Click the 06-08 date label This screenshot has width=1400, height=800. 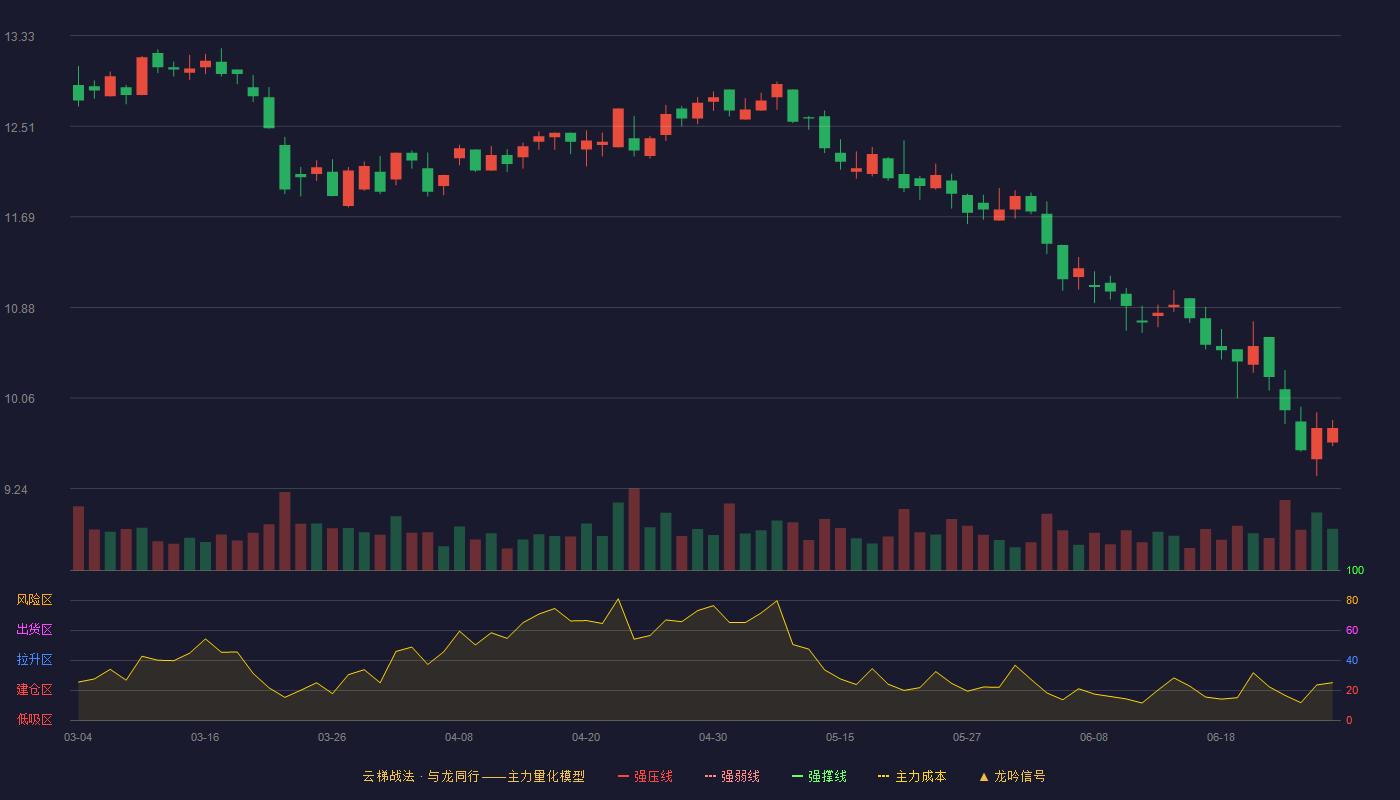pyautogui.click(x=1094, y=737)
